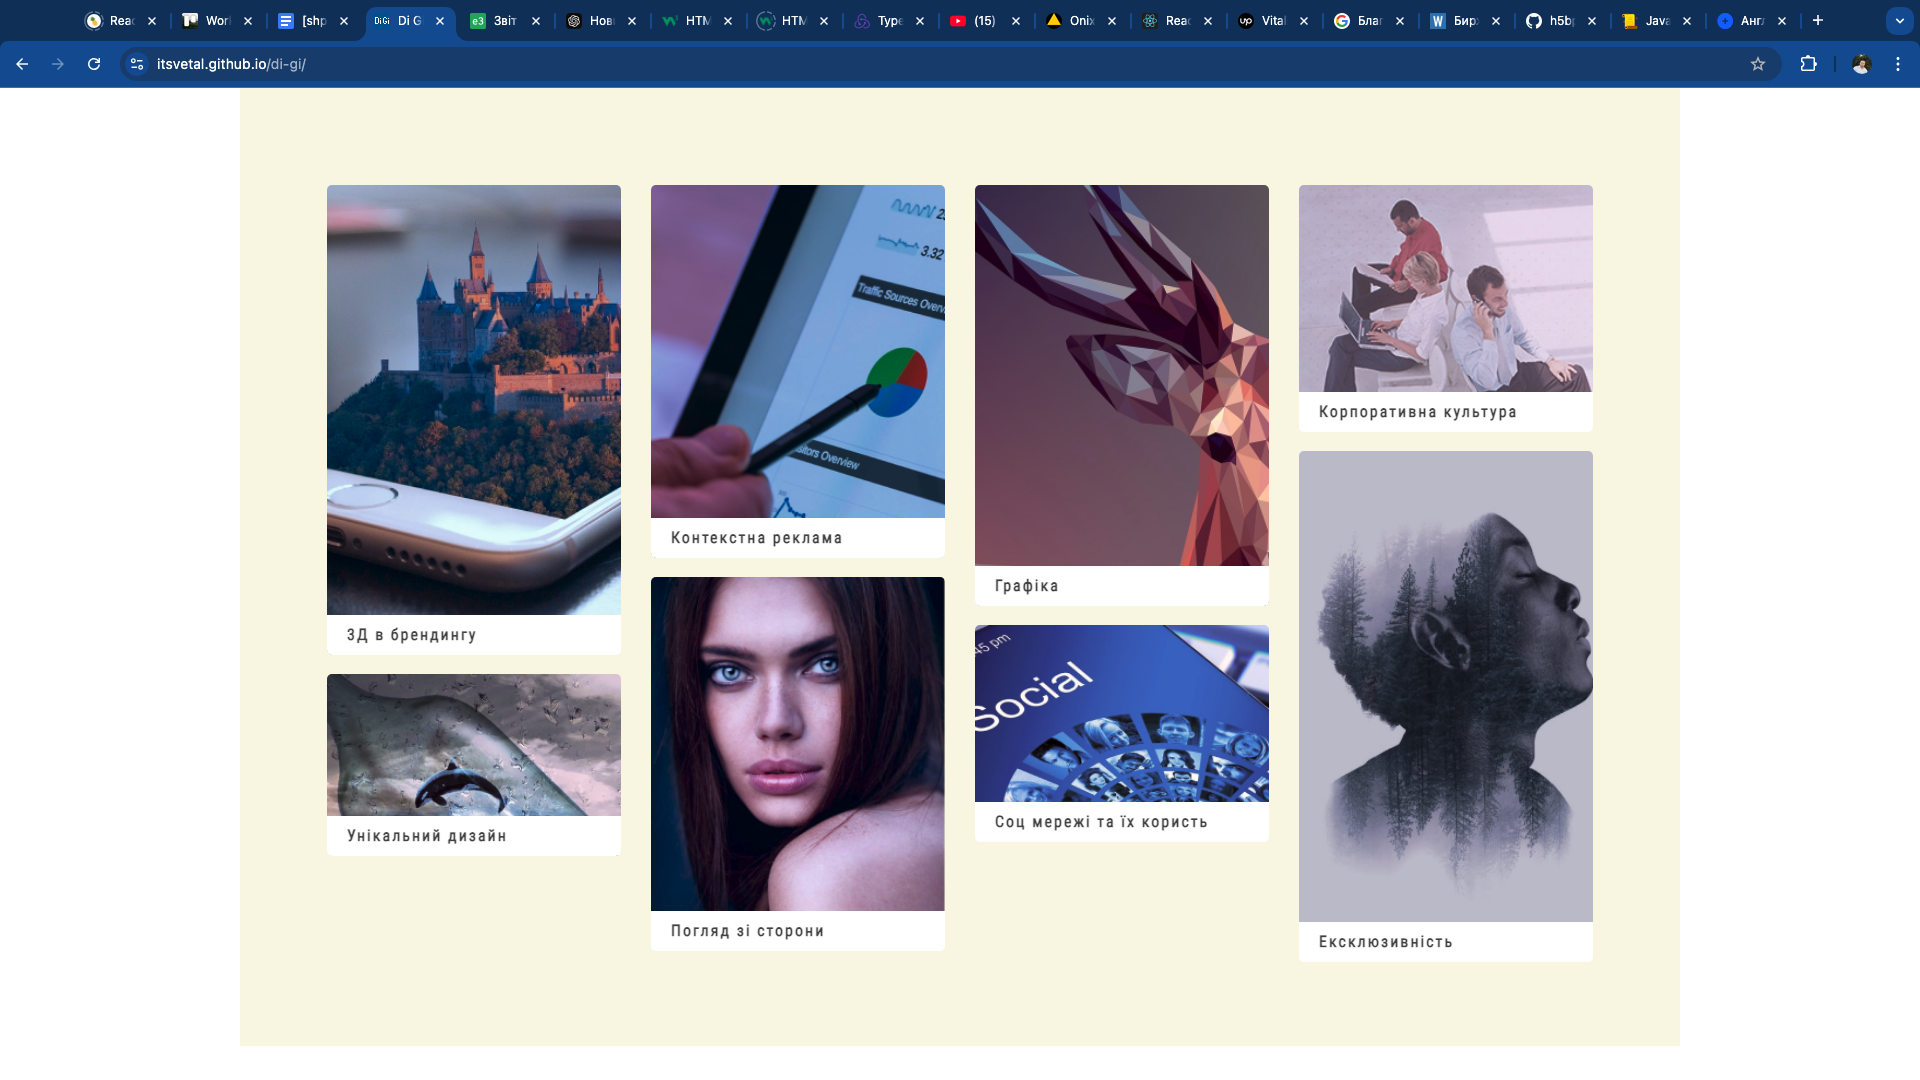Viewport: 1920px width, 1080px height.
Task: Switch to the Java tab
Action: (1656, 20)
